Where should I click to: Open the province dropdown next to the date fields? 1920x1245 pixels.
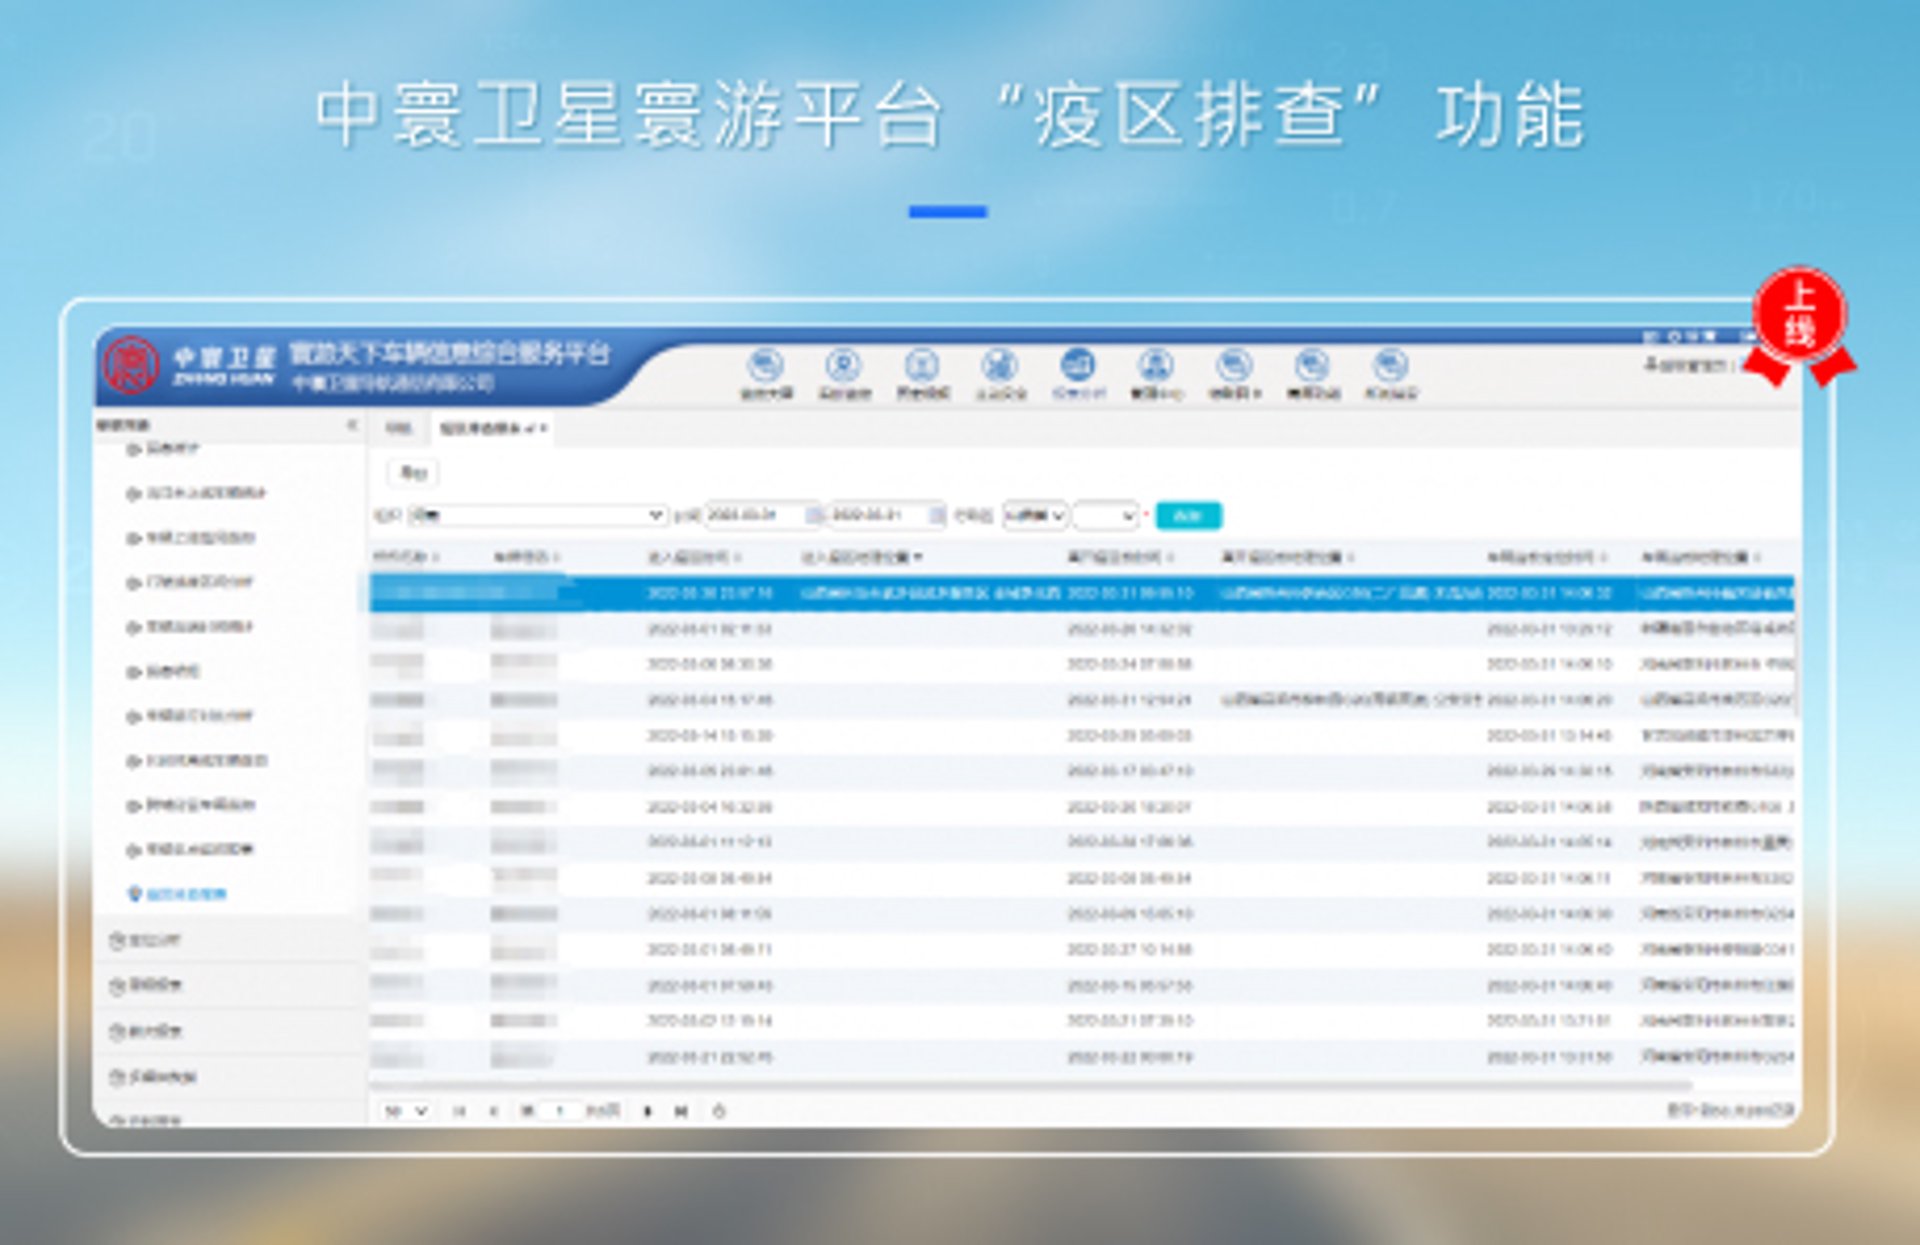(1034, 515)
